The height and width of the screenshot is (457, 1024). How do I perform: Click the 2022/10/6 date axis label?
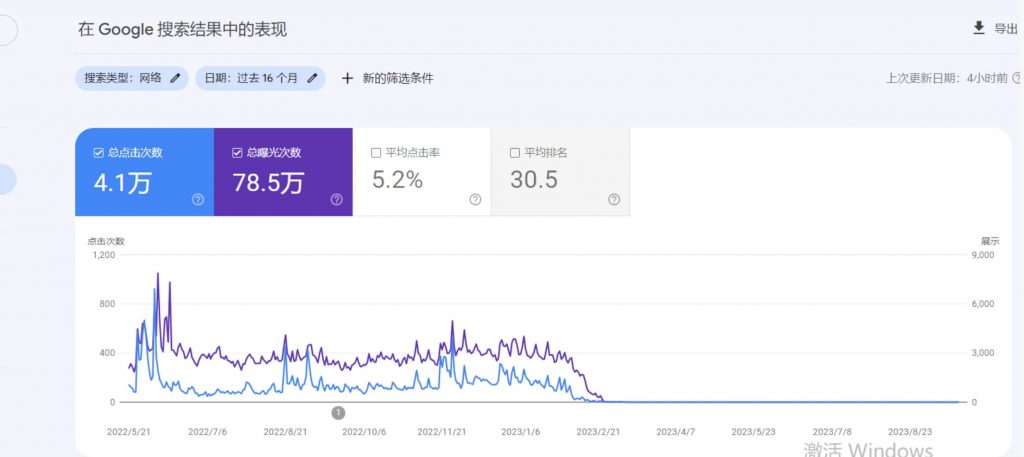(x=362, y=432)
